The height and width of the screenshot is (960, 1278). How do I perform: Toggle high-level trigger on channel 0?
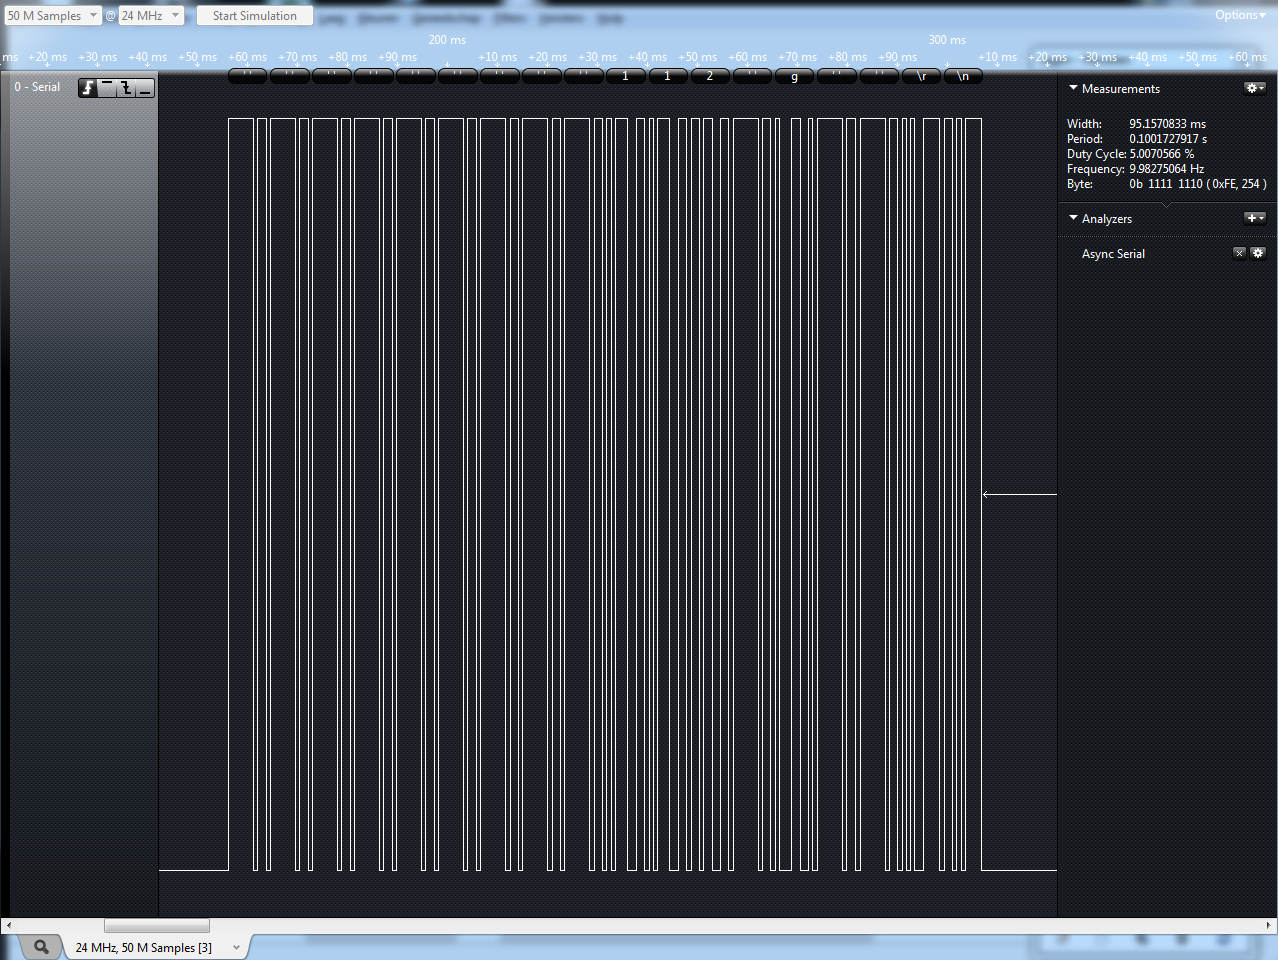[107, 87]
